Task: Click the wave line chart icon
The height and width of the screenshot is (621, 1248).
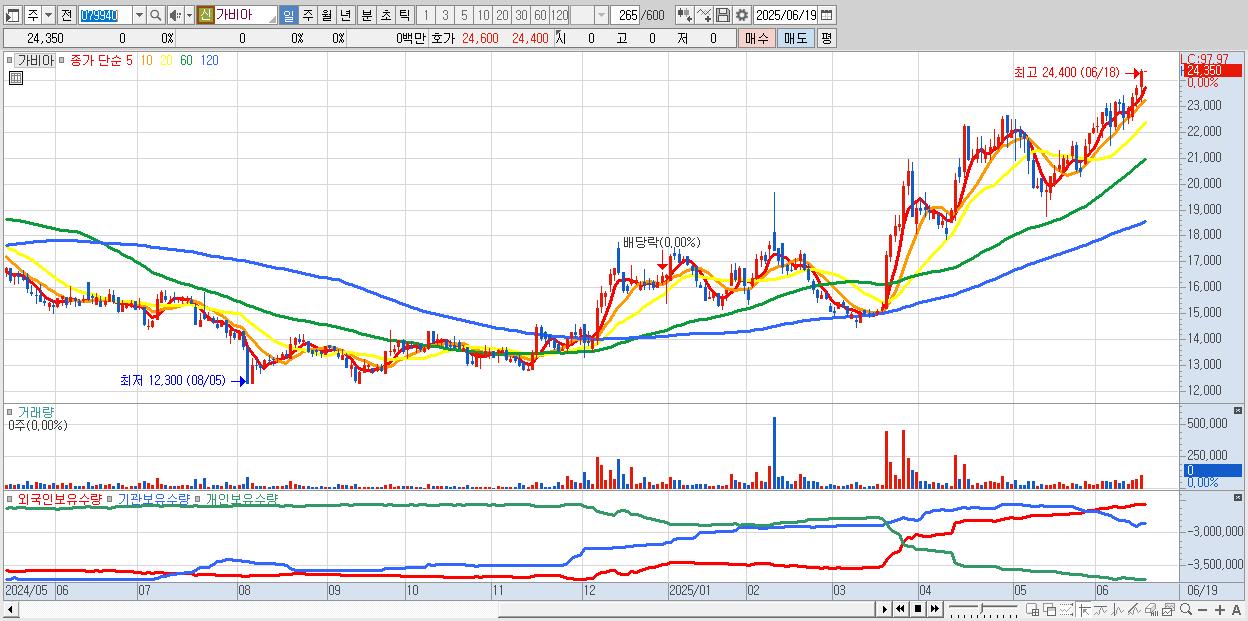Action: coord(1118,609)
